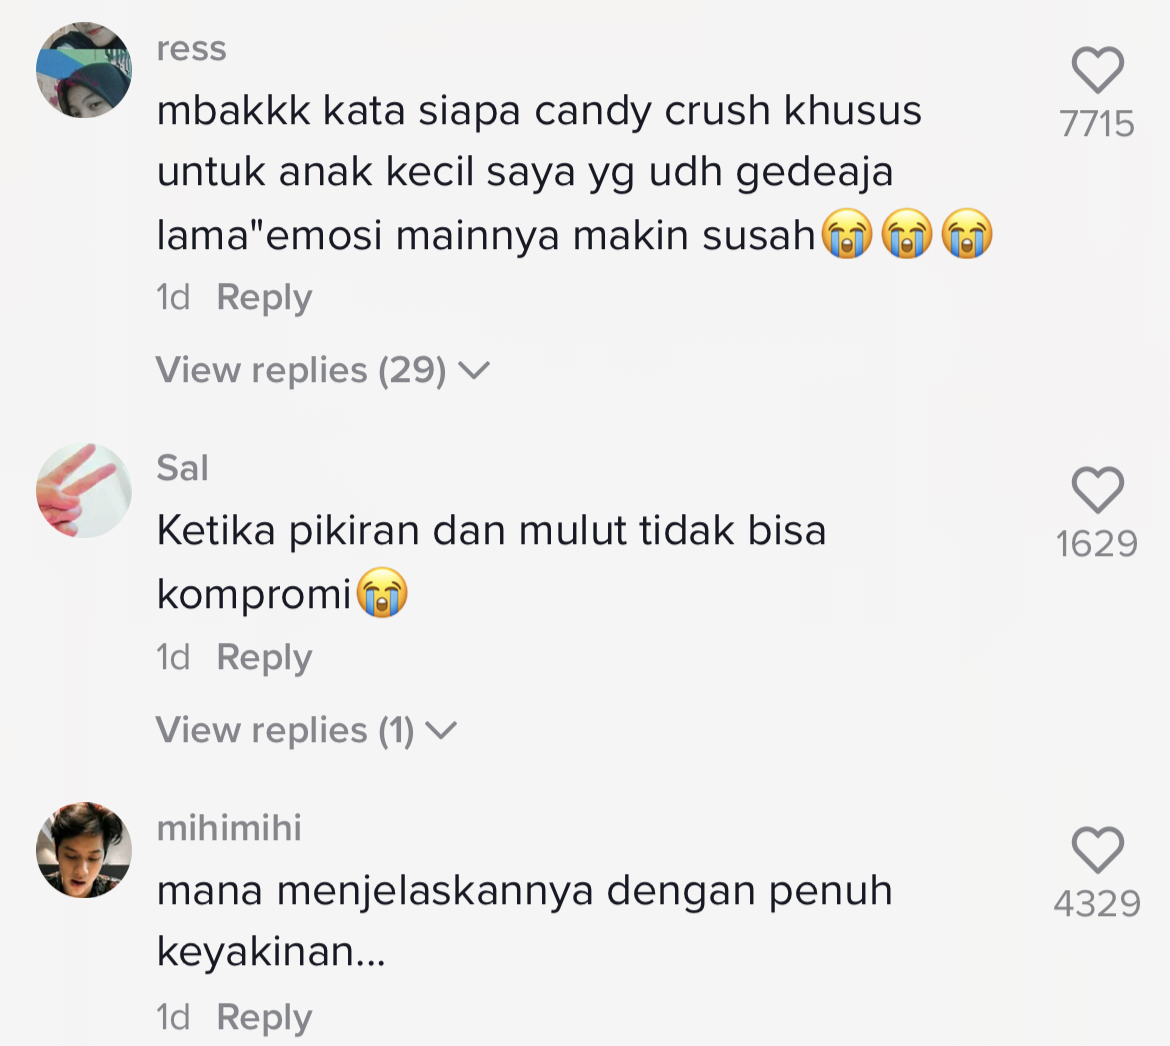Open mihimihi's profile photo
The width and height of the screenshot is (1170, 1046).
pos(84,850)
